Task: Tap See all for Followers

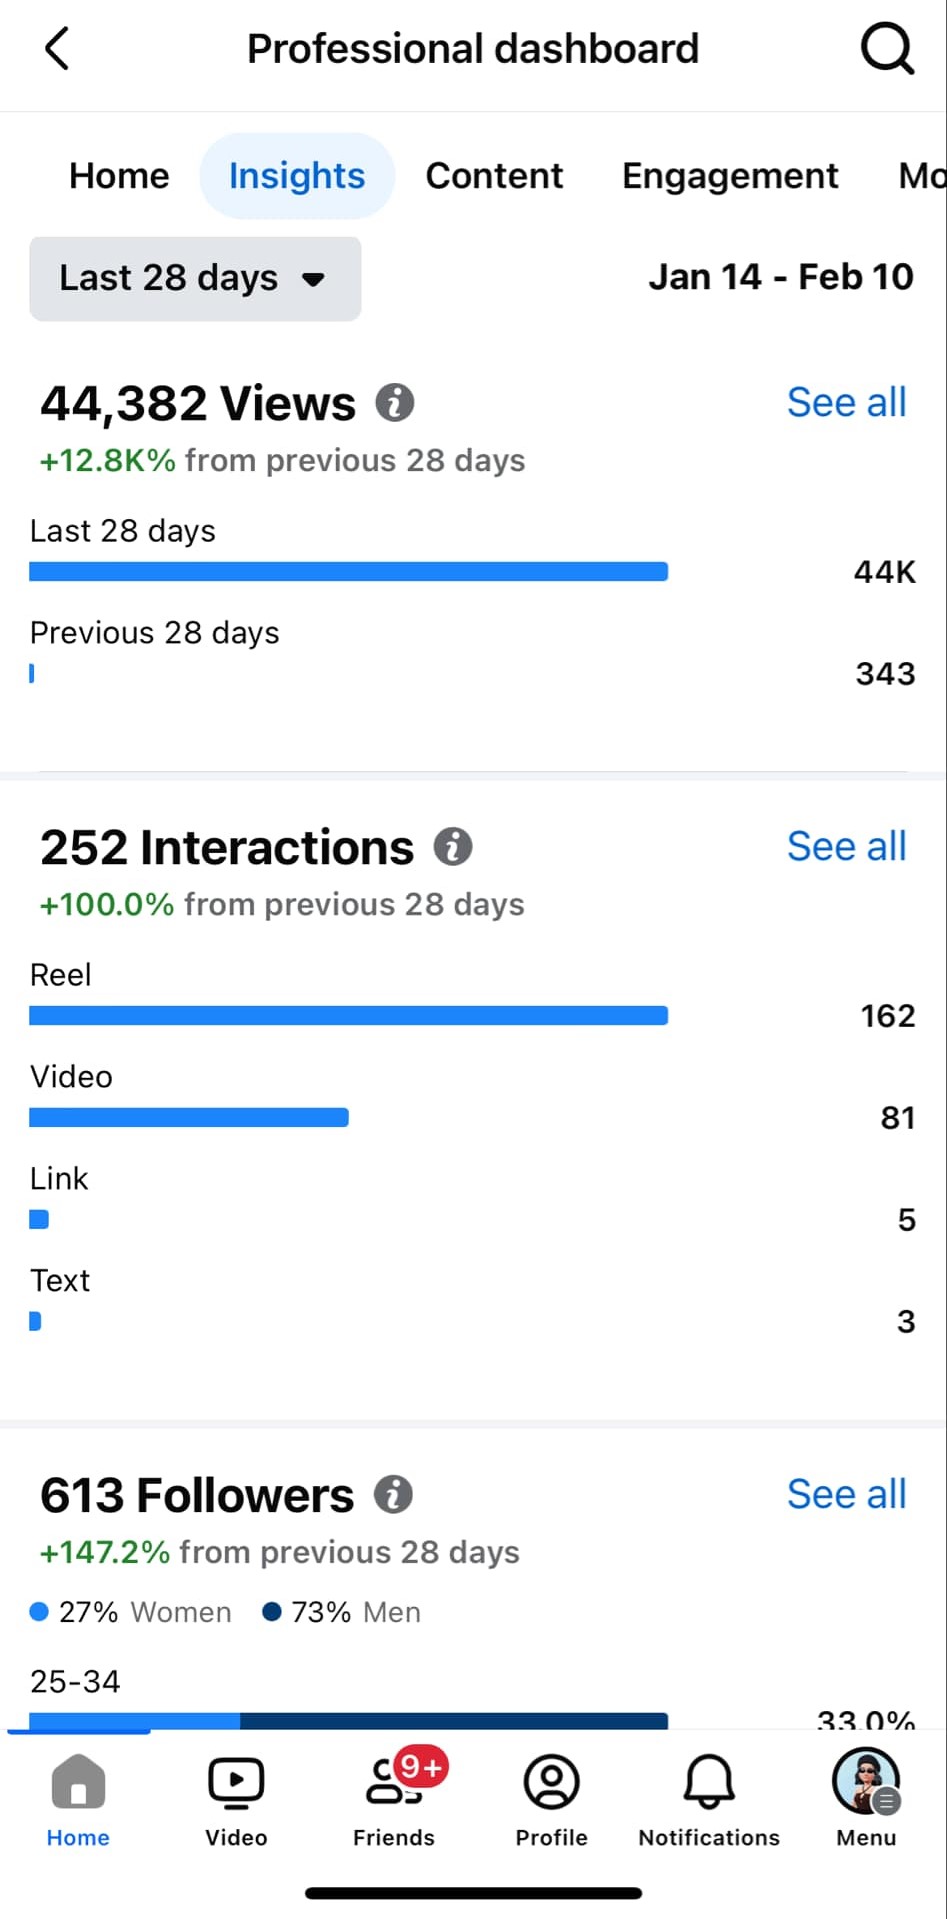Action: [846, 1495]
